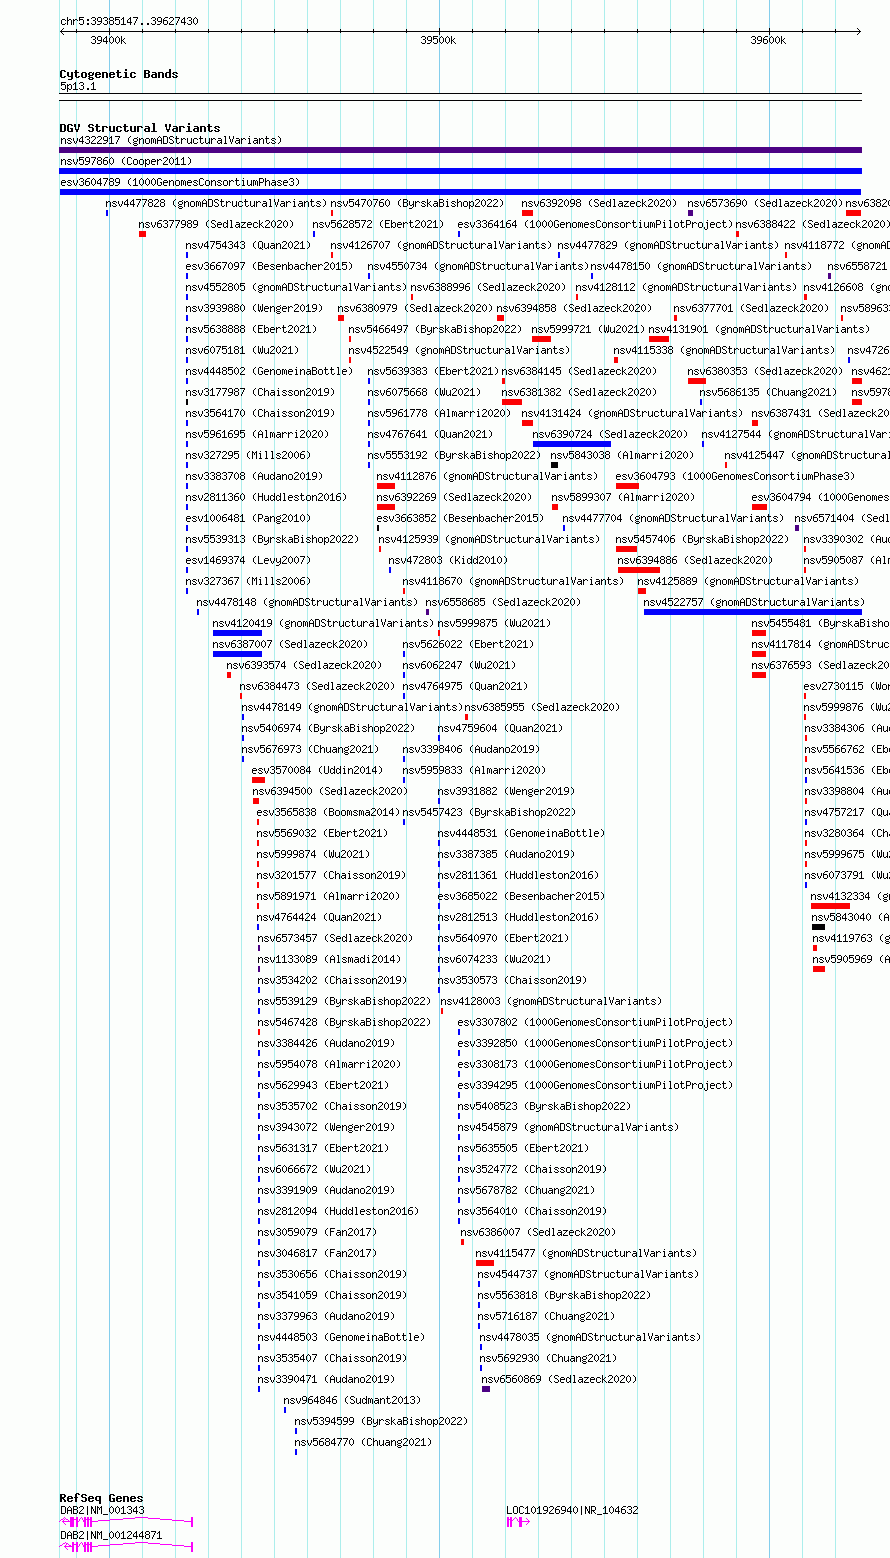Image resolution: width=890 pixels, height=1558 pixels.
Task: Select the nsv4120419 blue variant bar
Action: [237, 633]
